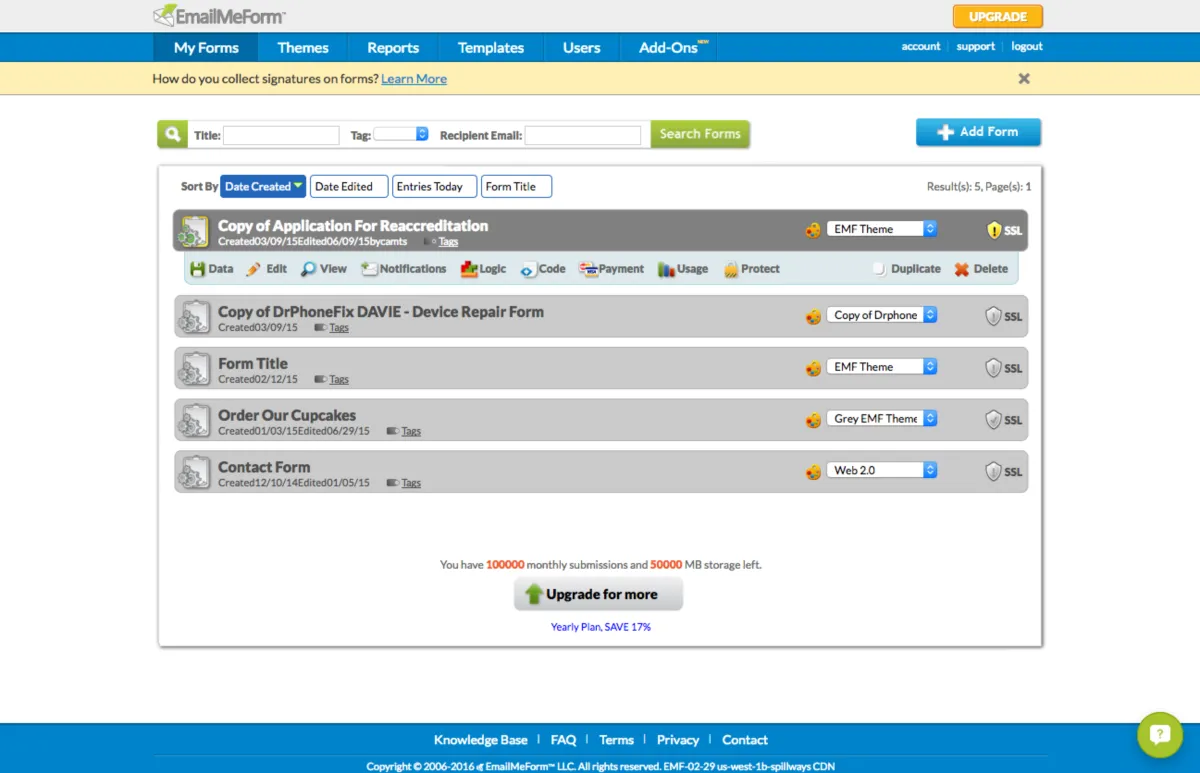
Task: Dismiss the signatures notification banner
Action: coord(1024,79)
